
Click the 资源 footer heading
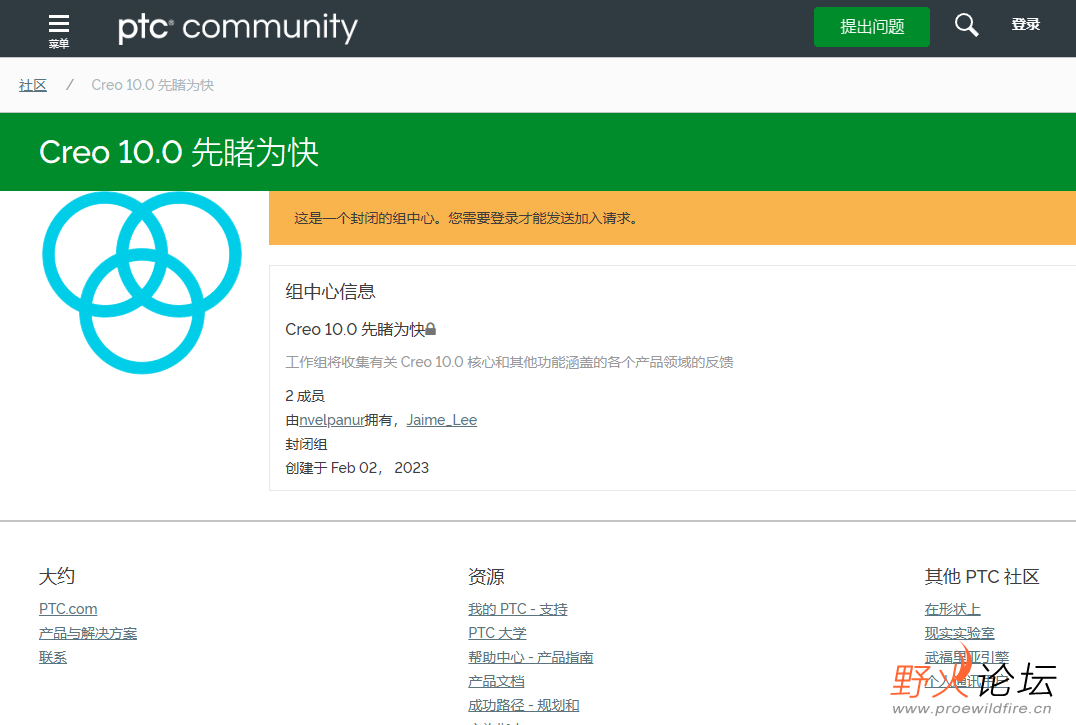[486, 576]
